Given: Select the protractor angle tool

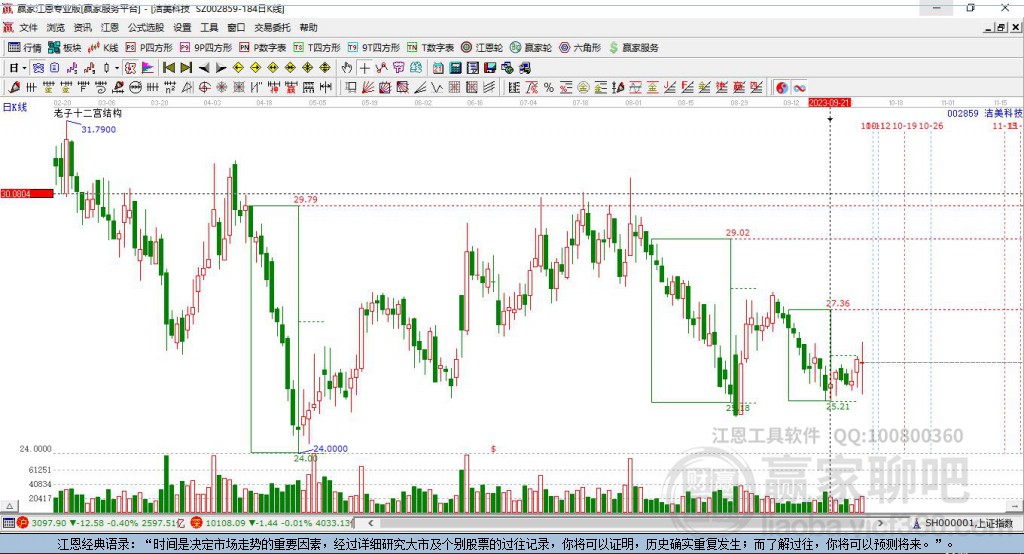Looking at the screenshot, I should 187,88.
